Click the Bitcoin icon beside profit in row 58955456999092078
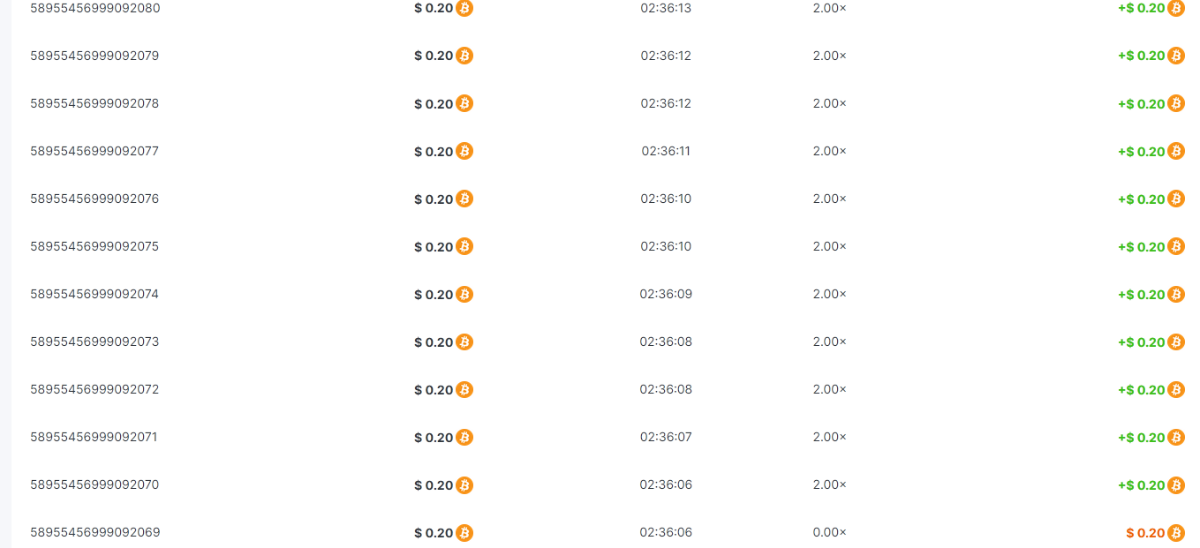Viewport: 1200px width, 548px height. [x=1176, y=104]
